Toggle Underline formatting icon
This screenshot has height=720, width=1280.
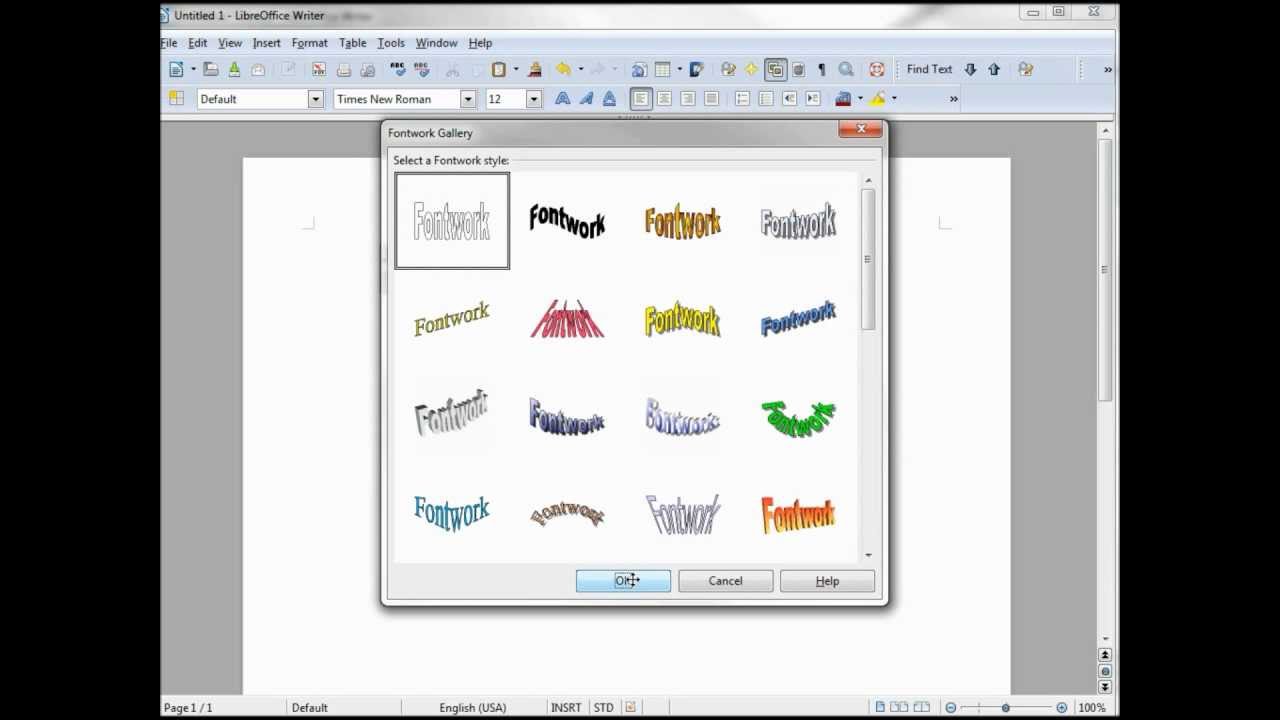pos(609,98)
